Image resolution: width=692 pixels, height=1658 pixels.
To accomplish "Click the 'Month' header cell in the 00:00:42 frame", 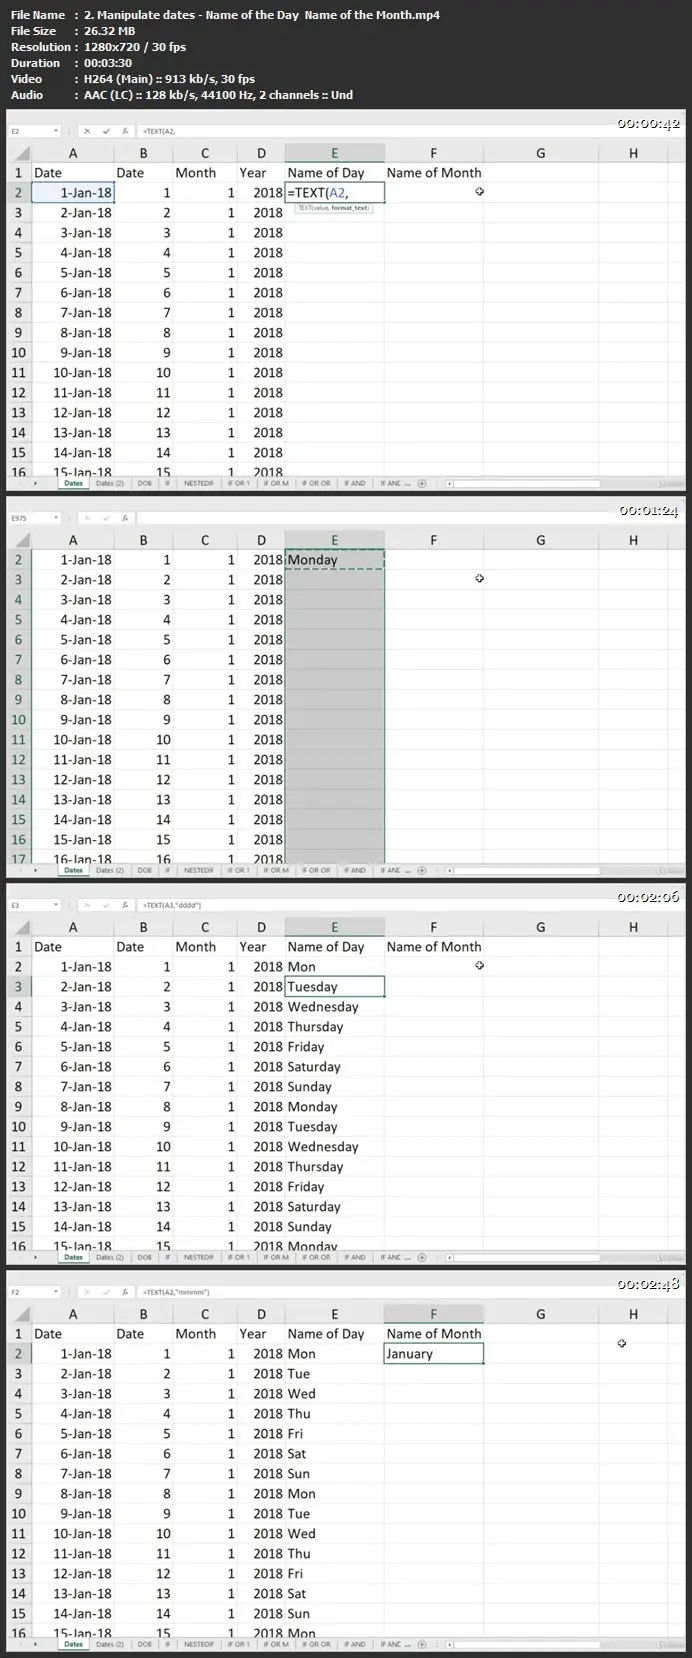I will 205,172.
